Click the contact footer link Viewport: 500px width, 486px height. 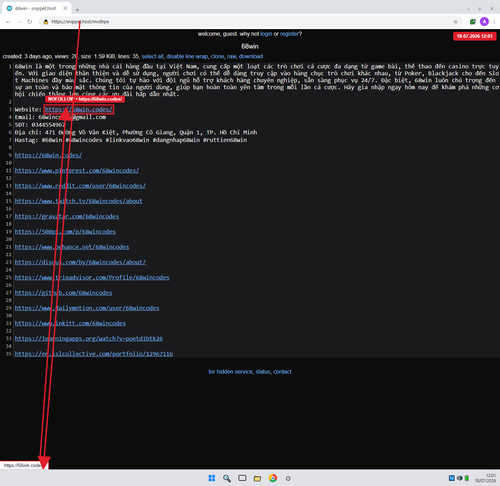(x=282, y=372)
